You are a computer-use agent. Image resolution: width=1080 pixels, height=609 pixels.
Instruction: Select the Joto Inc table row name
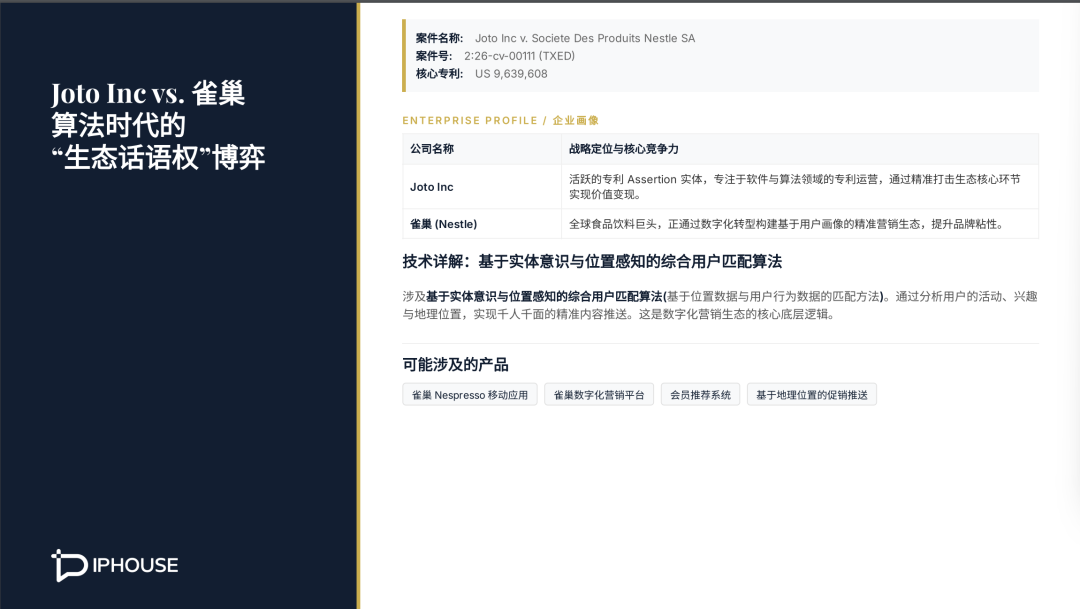(x=431, y=187)
